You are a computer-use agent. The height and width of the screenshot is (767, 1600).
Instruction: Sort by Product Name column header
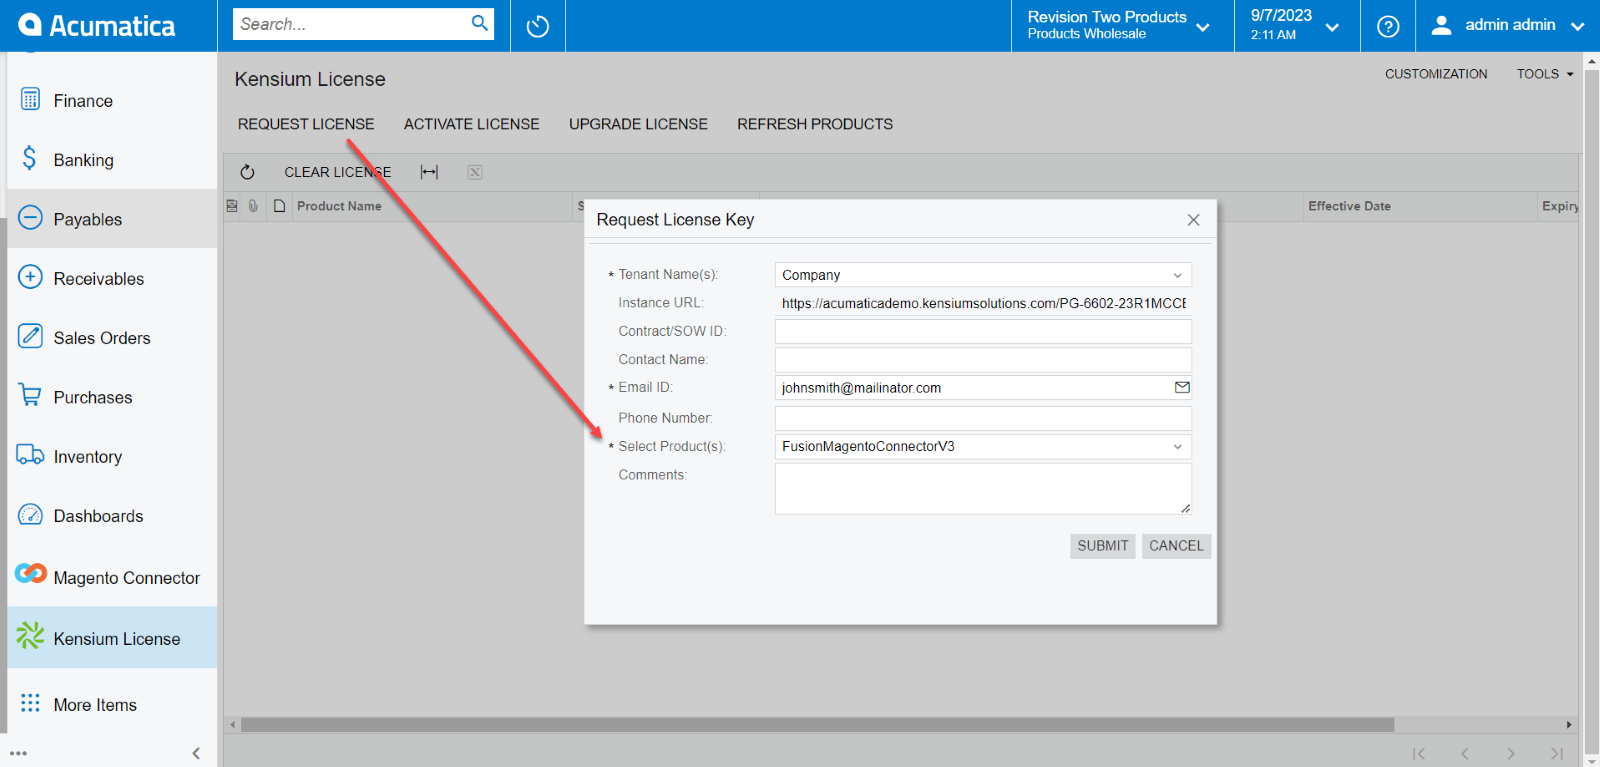pyautogui.click(x=339, y=206)
